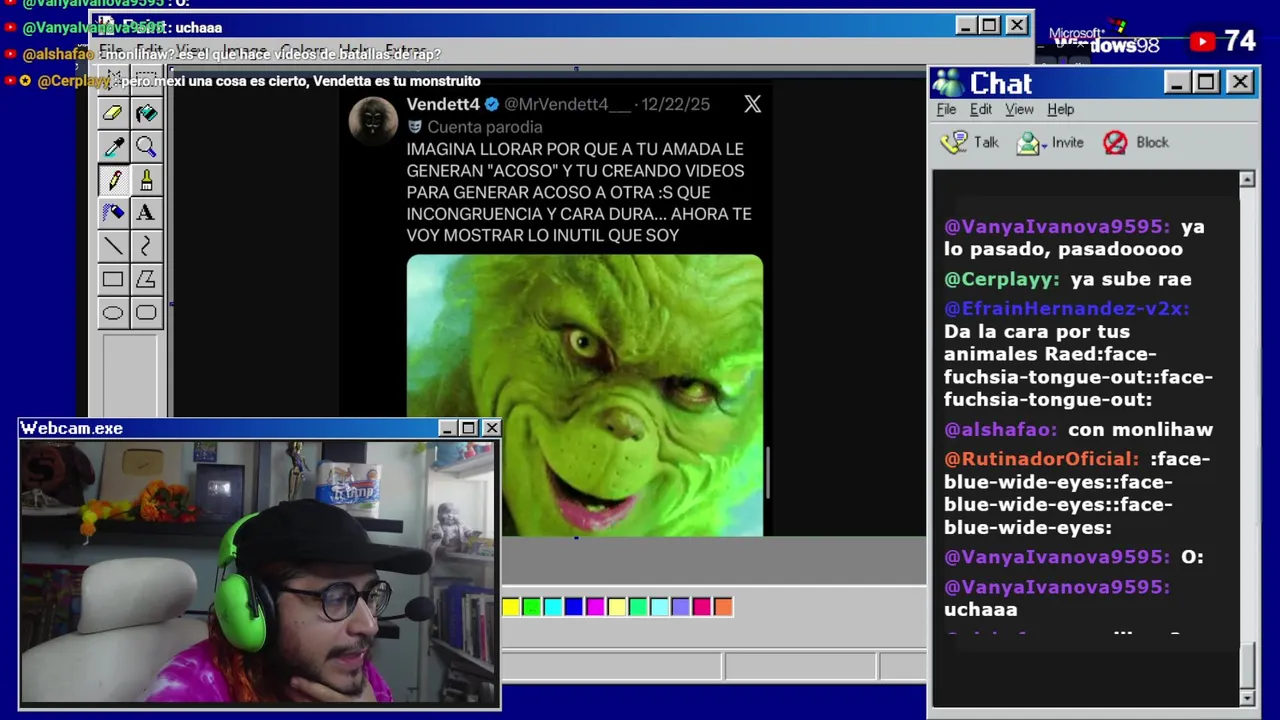Select the straight Line tool

(x=112, y=246)
